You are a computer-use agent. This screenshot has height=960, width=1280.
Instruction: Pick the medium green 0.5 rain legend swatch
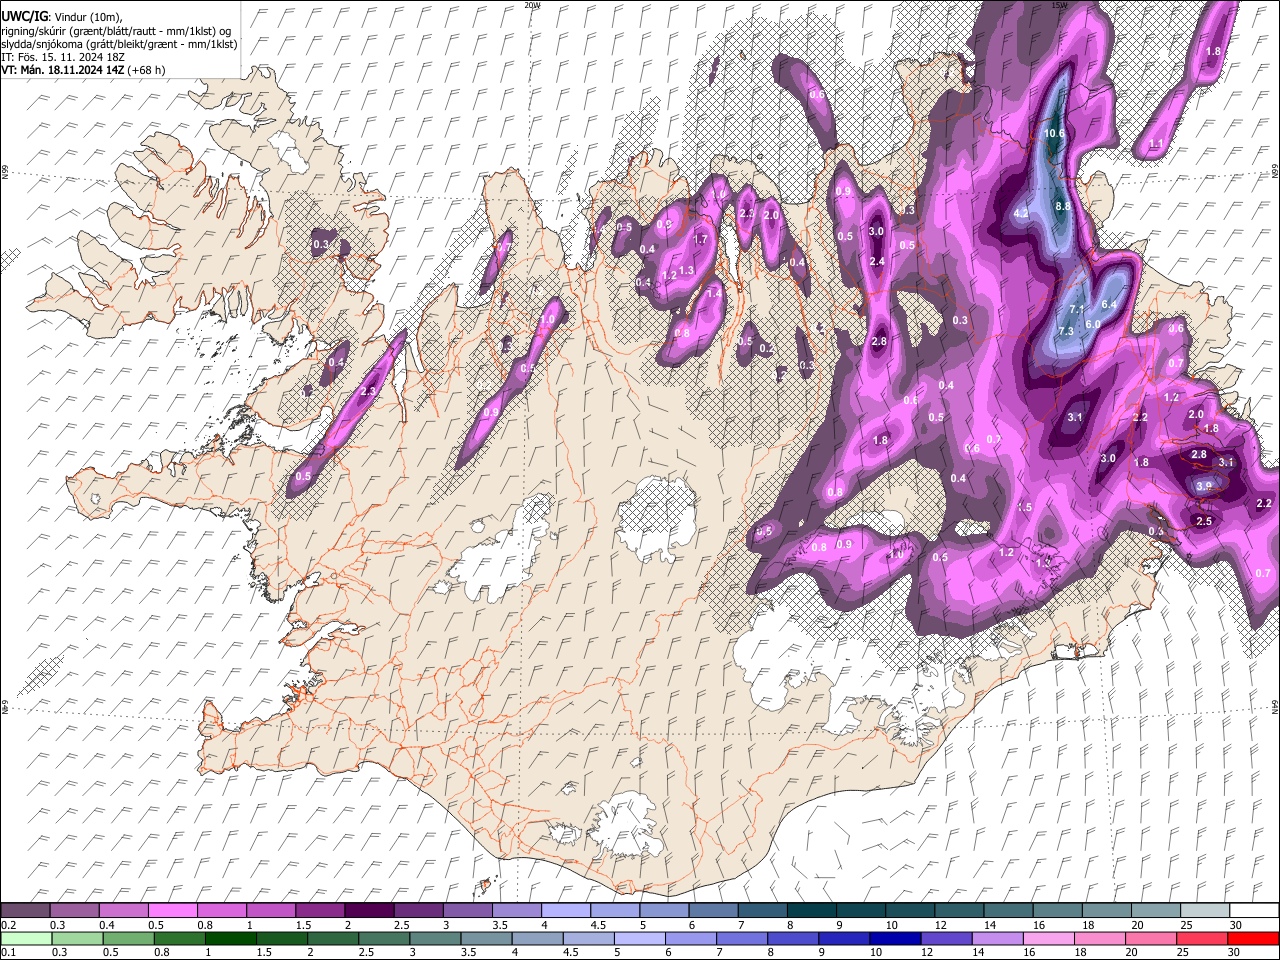pyautogui.click(x=129, y=938)
